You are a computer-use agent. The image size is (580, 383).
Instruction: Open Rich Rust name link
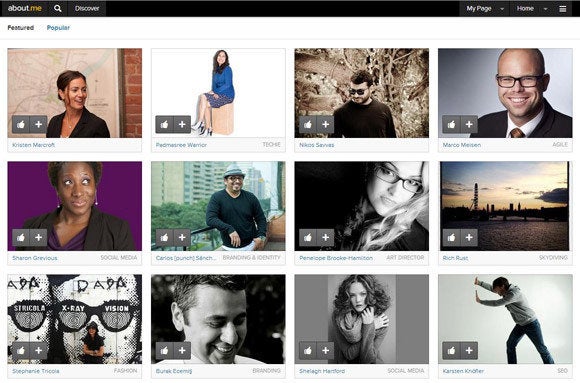point(455,258)
